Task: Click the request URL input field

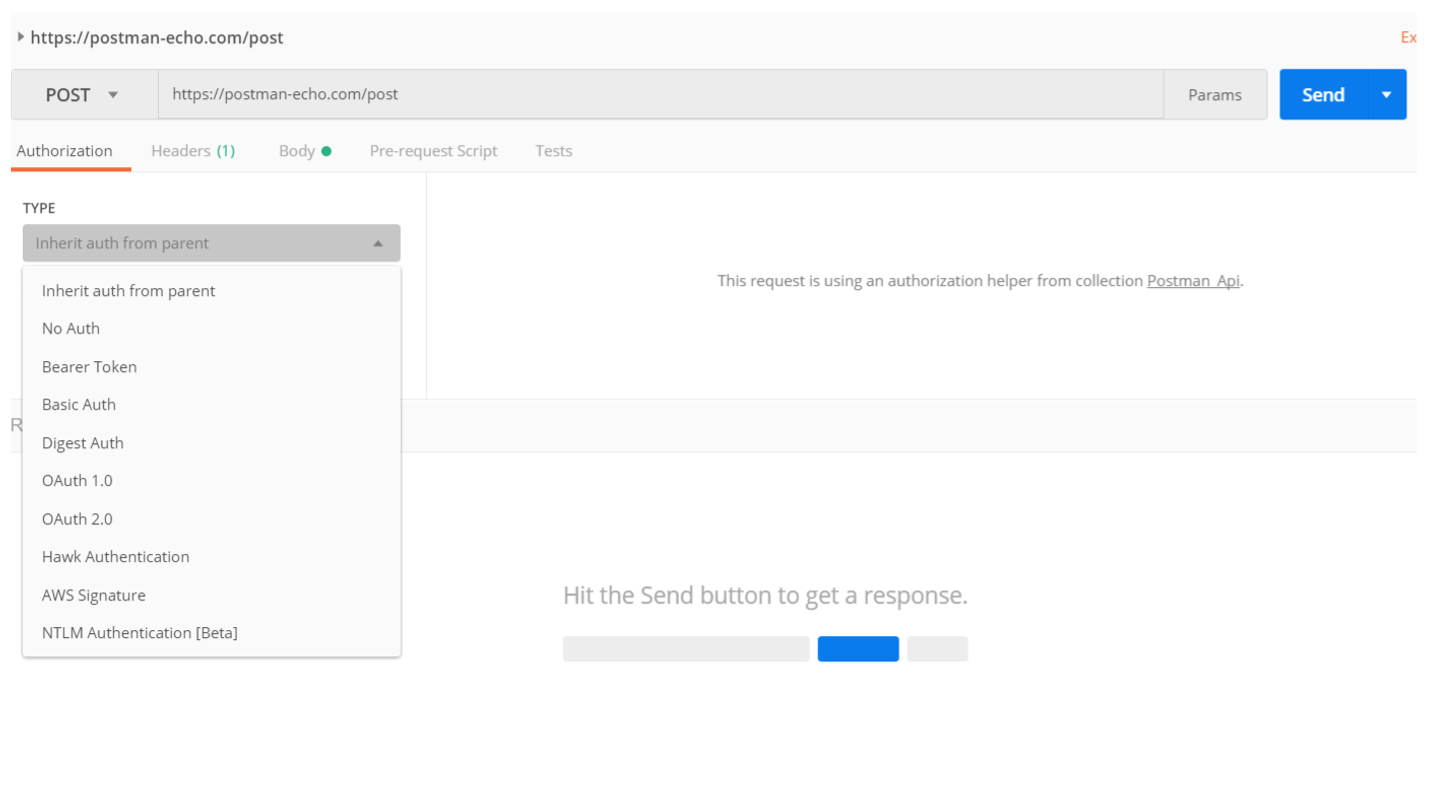Action: 660,95
